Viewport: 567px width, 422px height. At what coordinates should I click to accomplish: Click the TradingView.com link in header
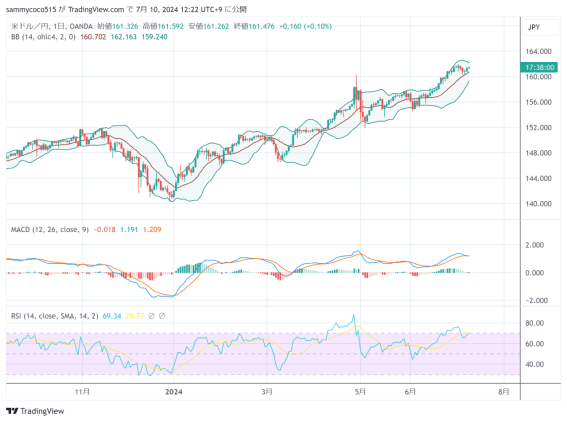[x=96, y=9]
